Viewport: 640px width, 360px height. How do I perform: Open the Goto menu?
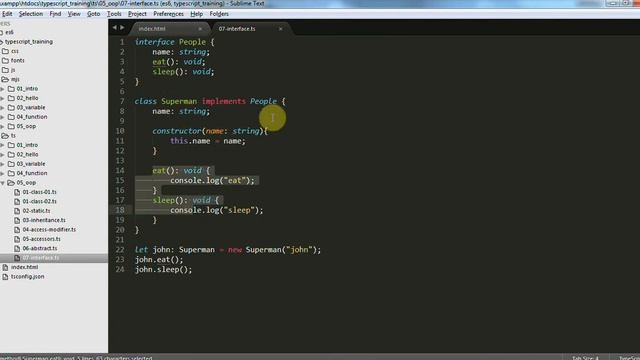coord(93,14)
